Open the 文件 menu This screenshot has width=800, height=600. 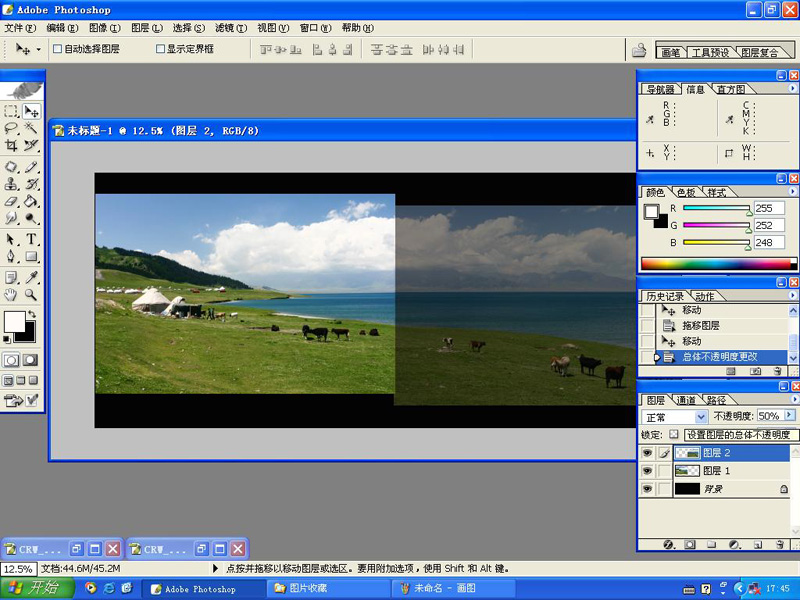(x=20, y=28)
